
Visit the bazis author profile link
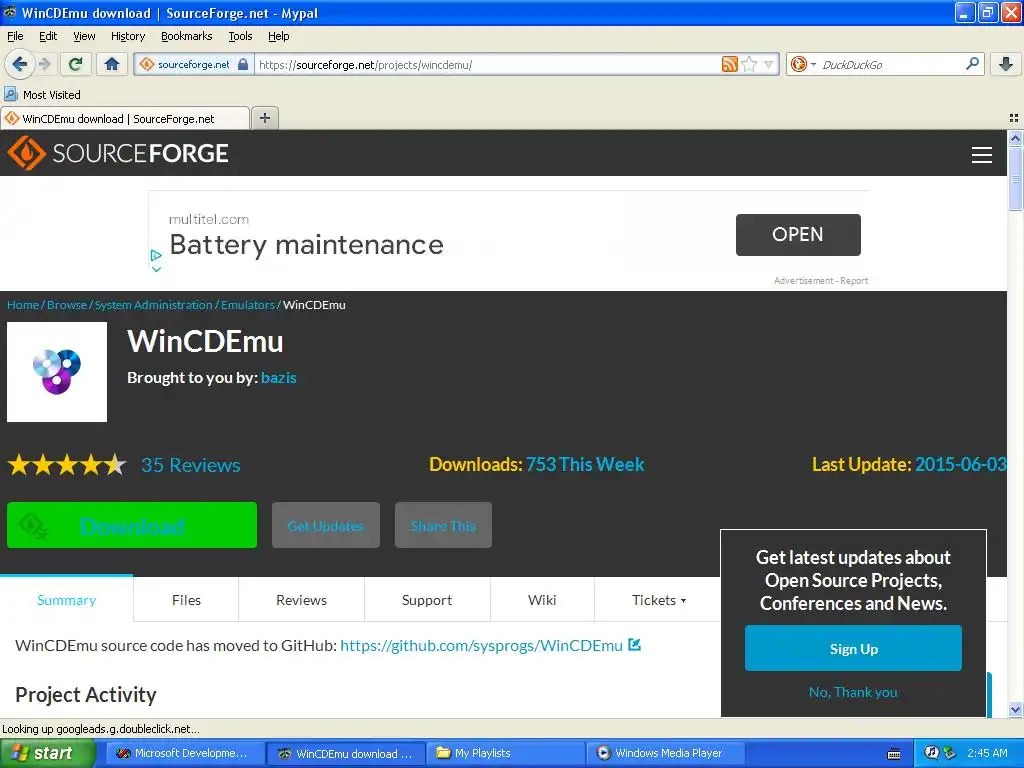278,378
